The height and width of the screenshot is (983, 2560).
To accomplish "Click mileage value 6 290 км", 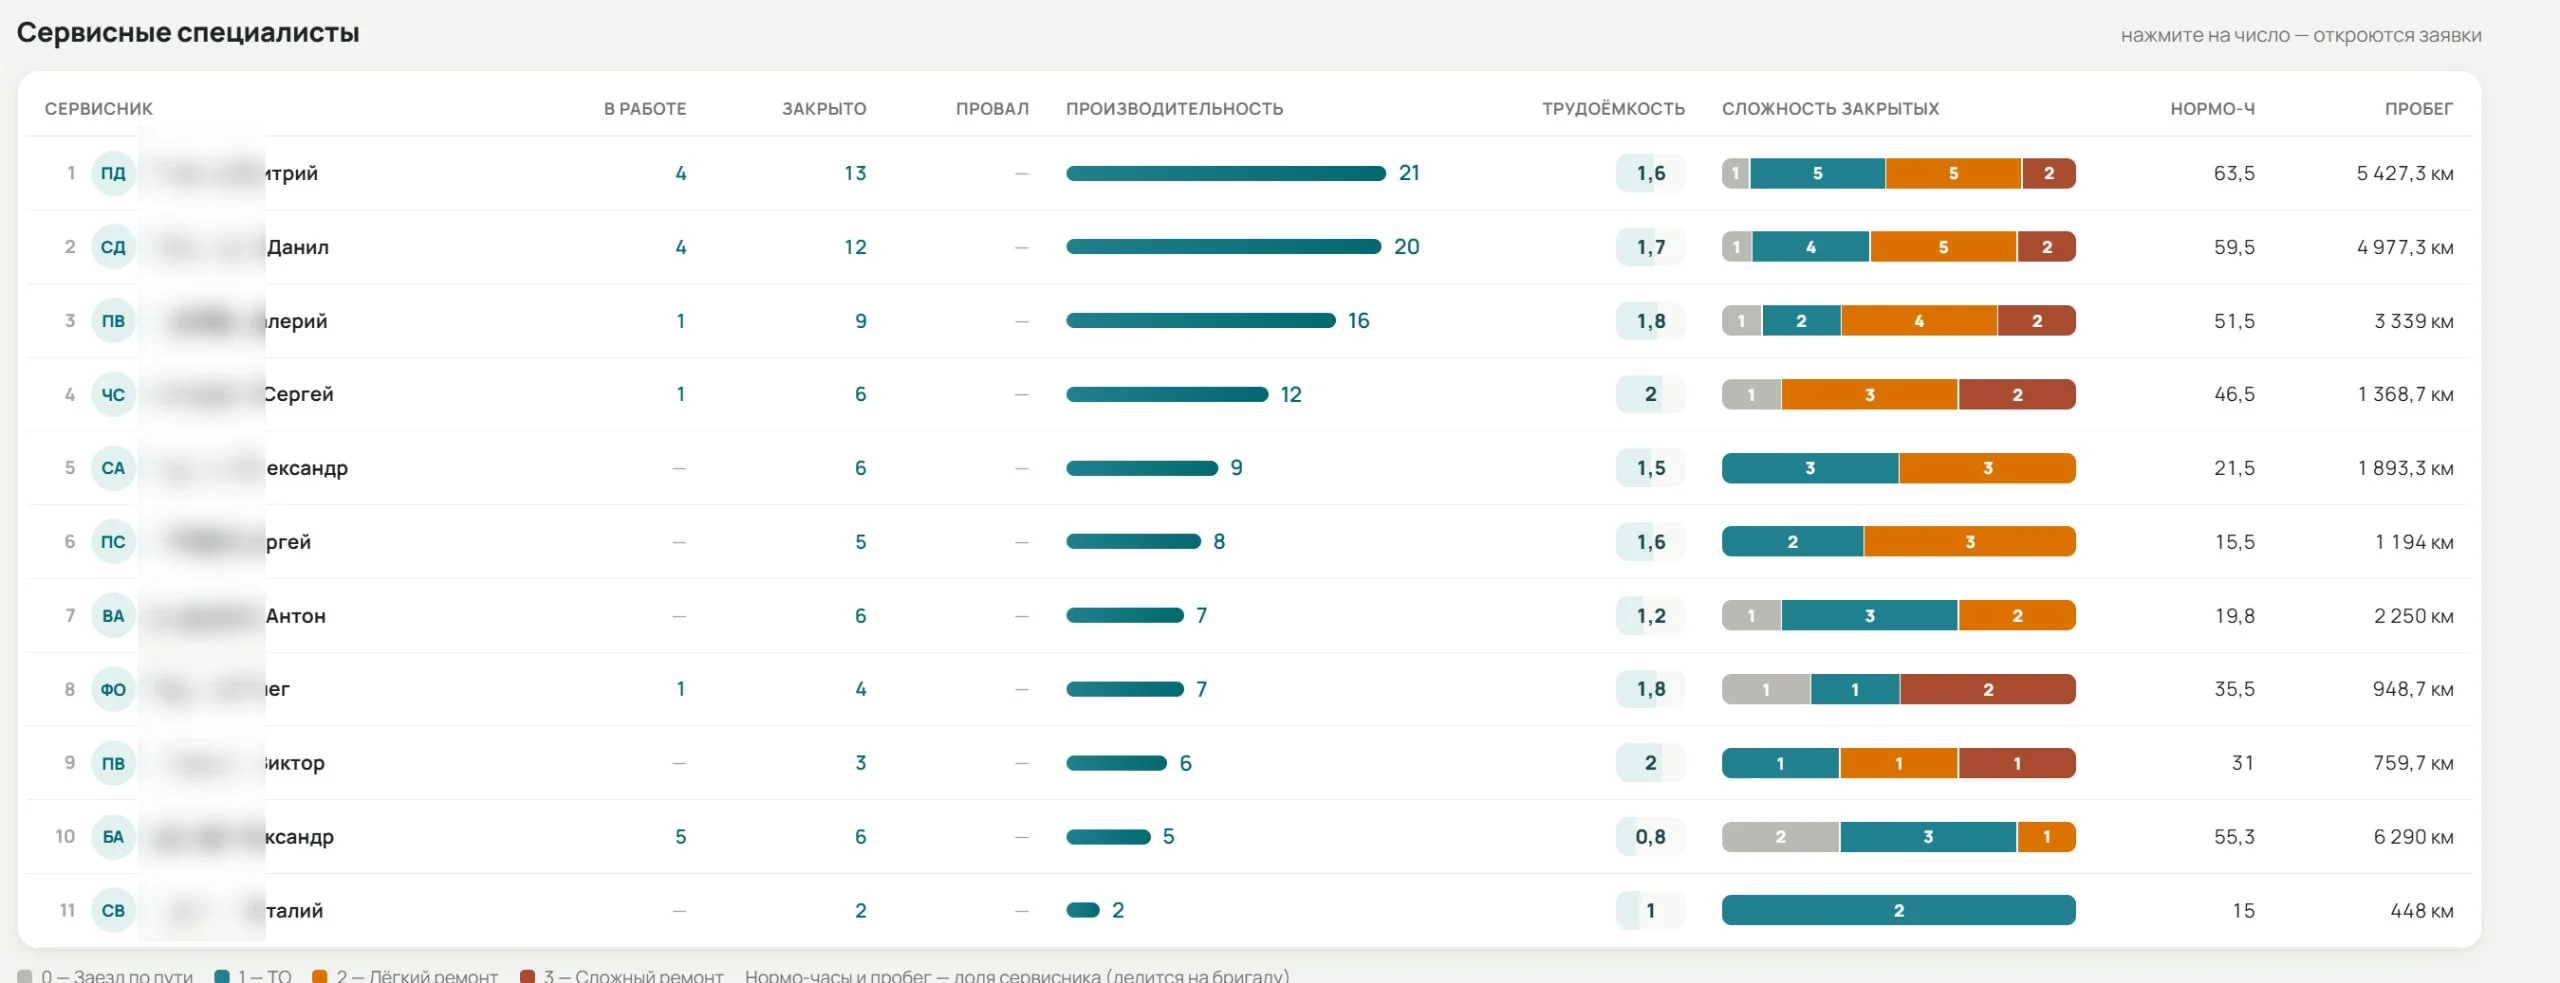I will point(2413,837).
